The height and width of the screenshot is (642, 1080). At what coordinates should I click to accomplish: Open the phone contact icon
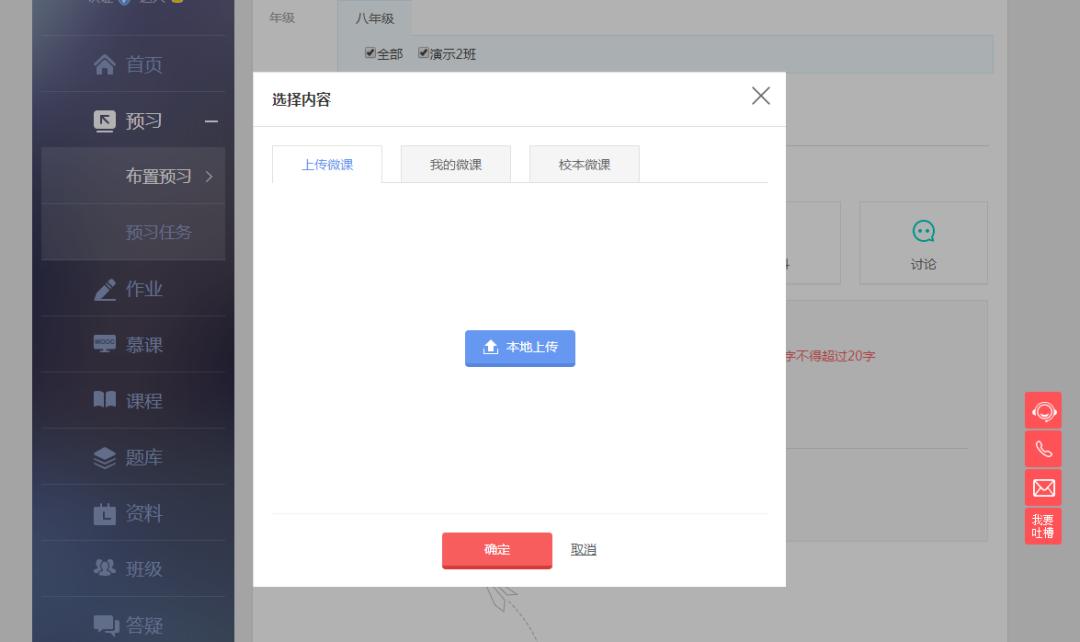(1042, 448)
